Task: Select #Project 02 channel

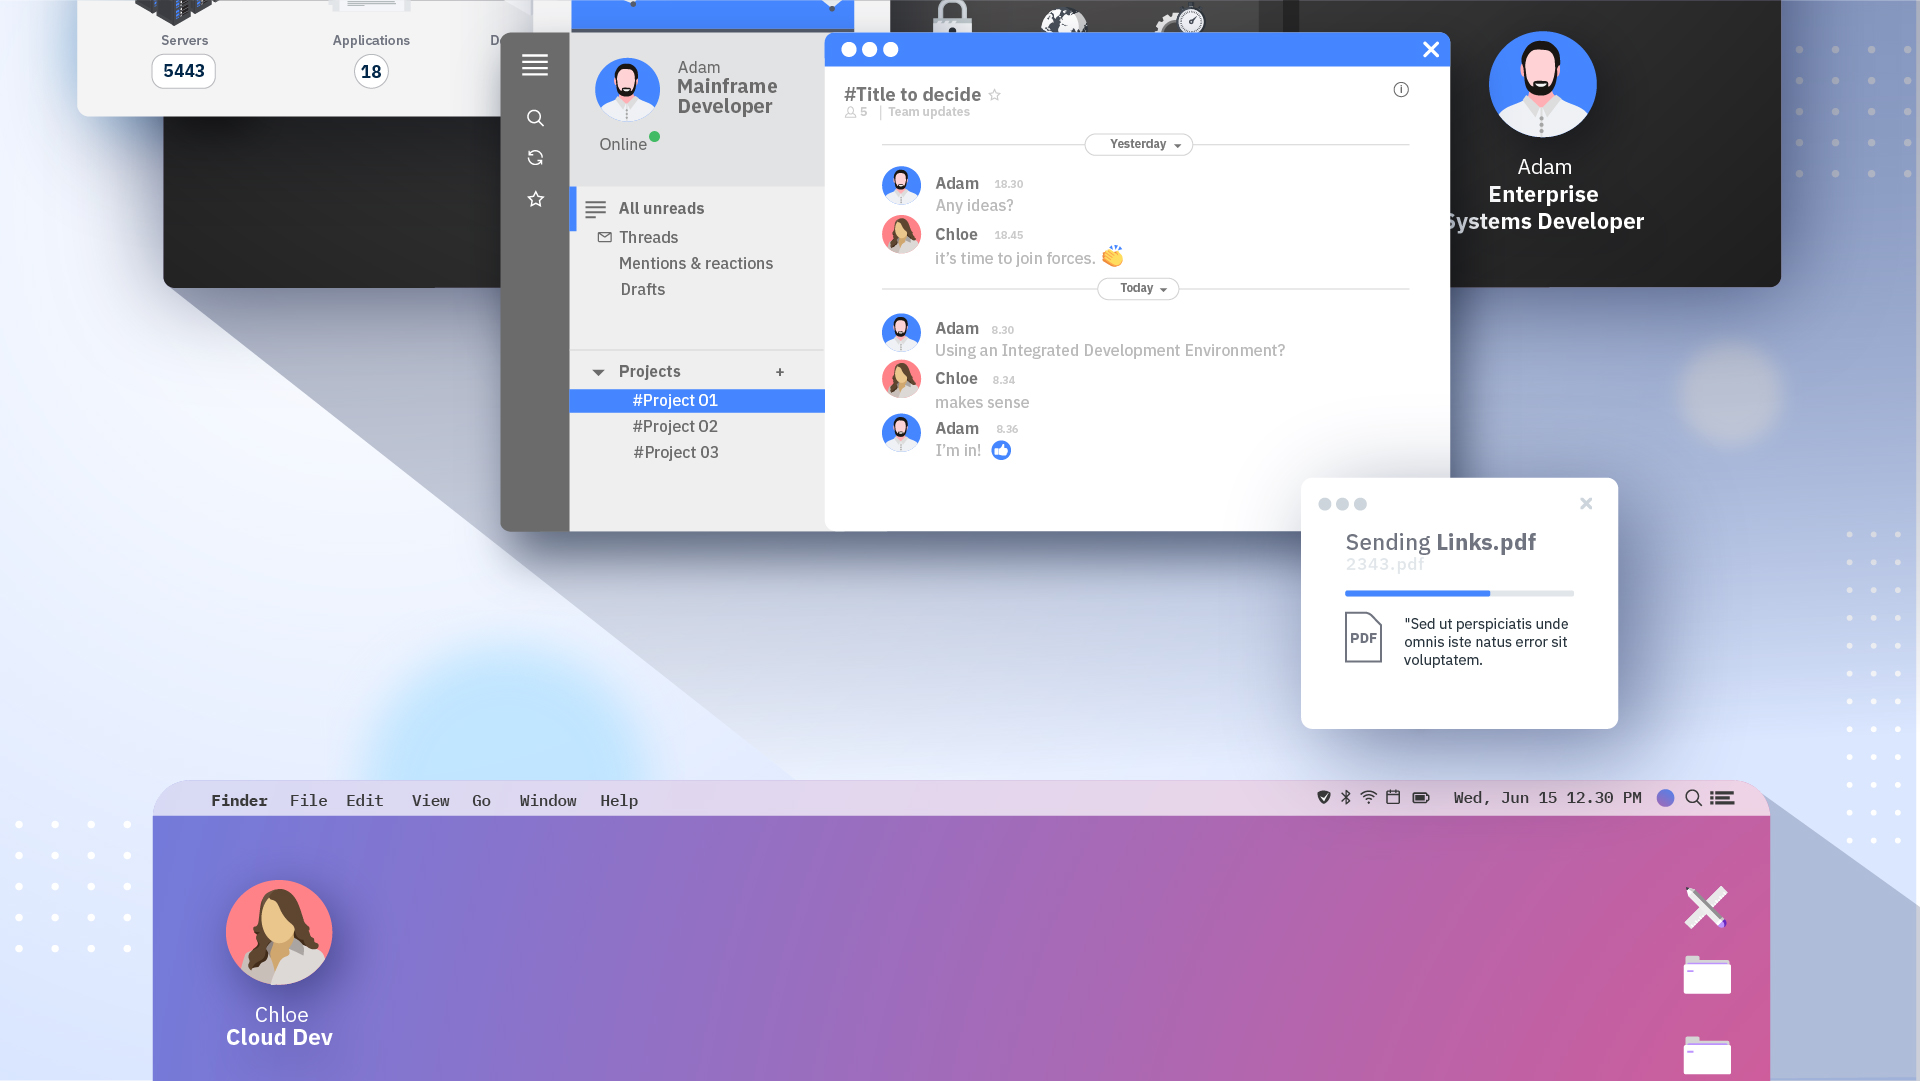Action: pyautogui.click(x=675, y=426)
